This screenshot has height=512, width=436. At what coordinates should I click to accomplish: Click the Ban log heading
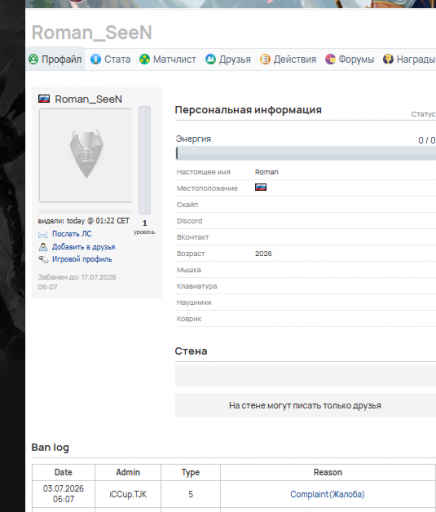point(50,447)
